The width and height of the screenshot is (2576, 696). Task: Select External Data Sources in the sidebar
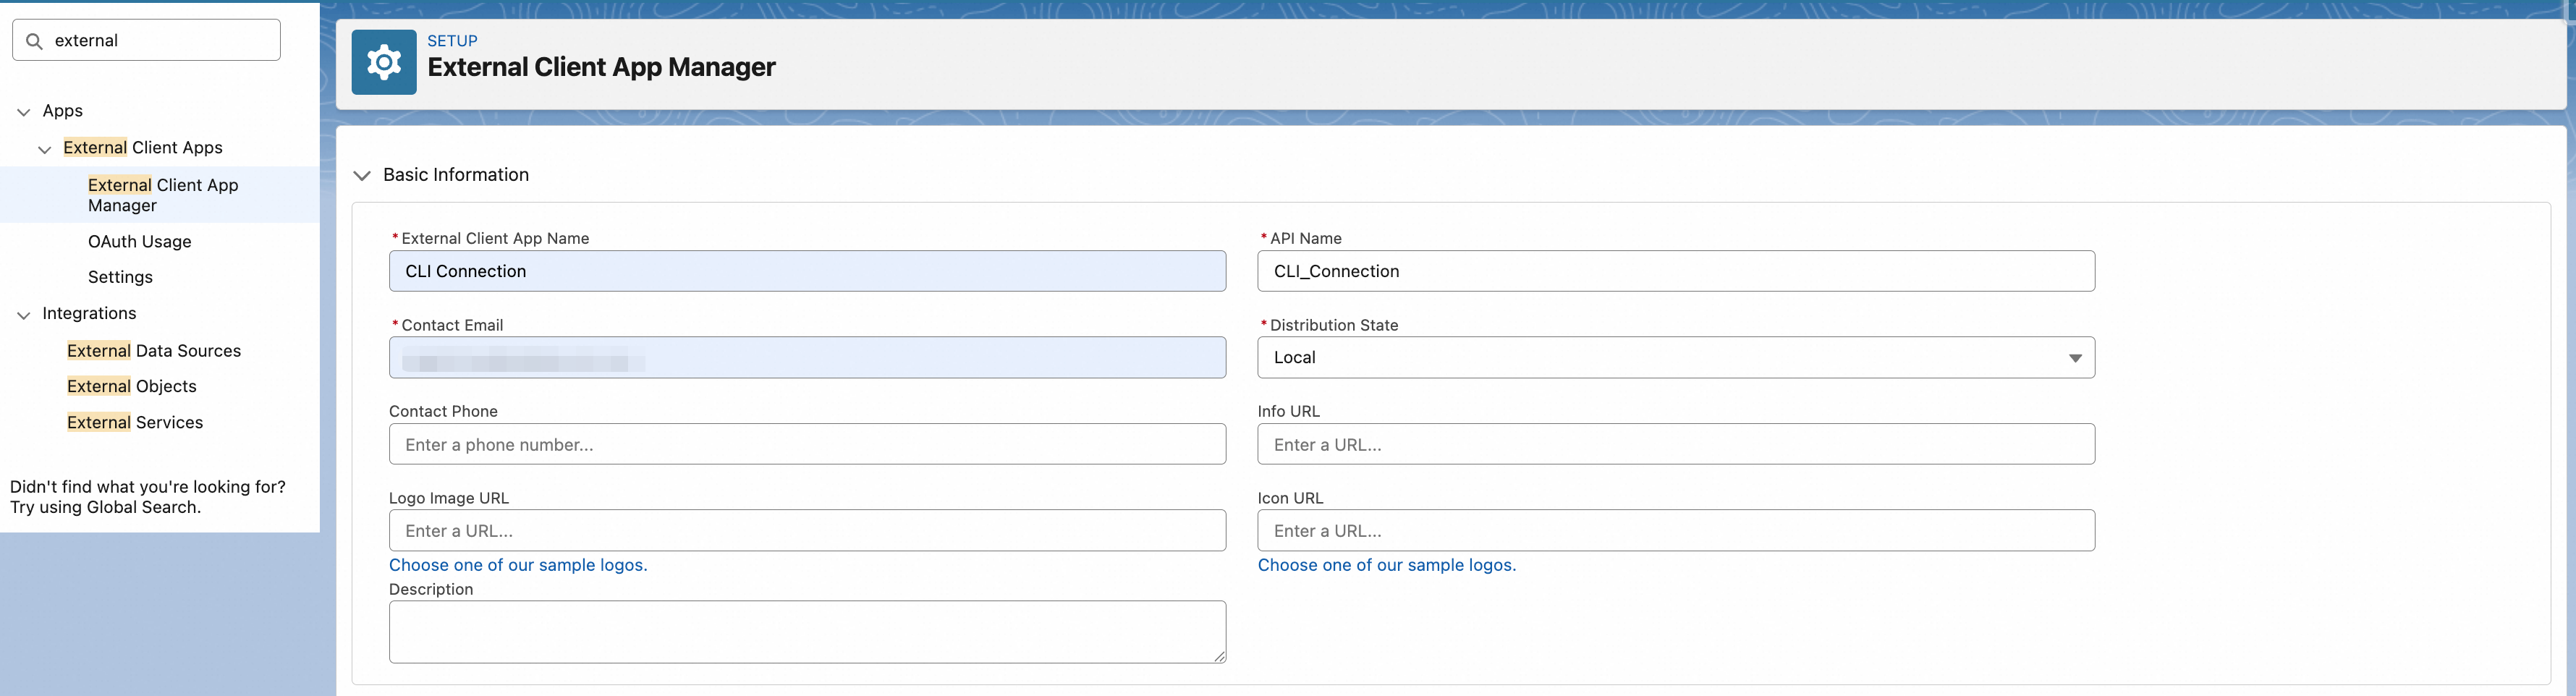[153, 350]
